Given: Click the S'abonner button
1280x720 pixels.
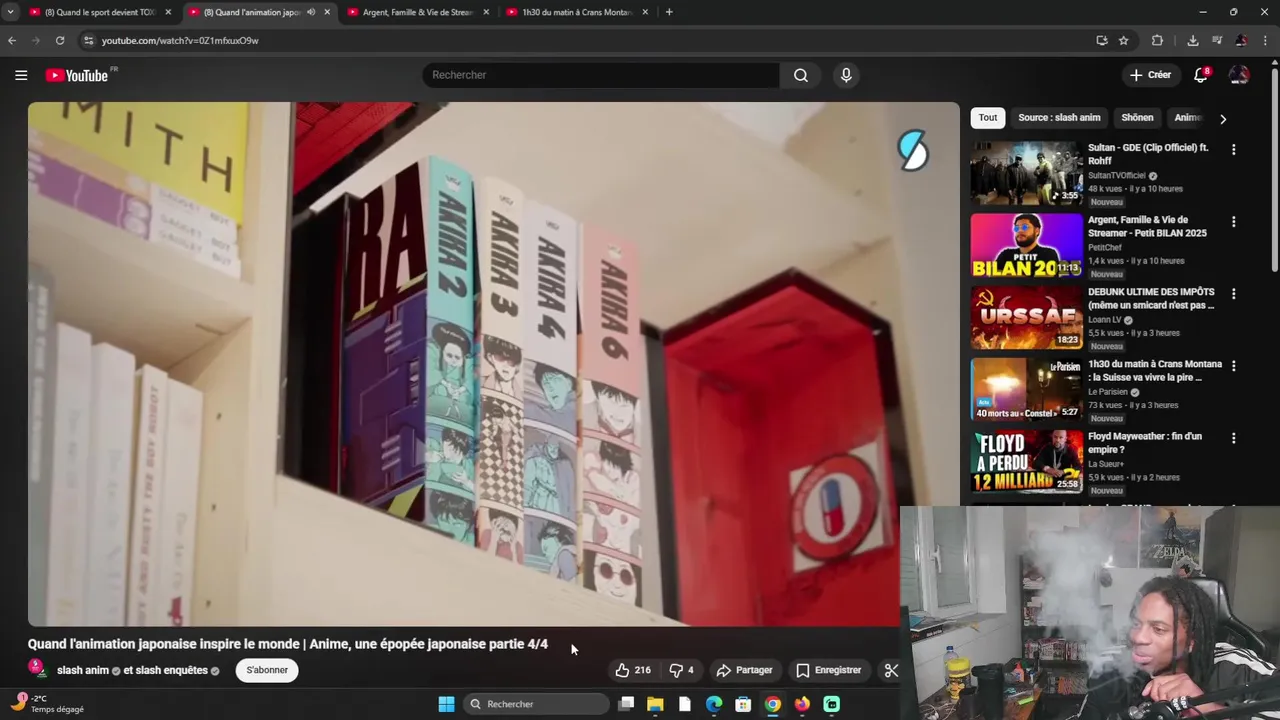Looking at the screenshot, I should click(267, 670).
